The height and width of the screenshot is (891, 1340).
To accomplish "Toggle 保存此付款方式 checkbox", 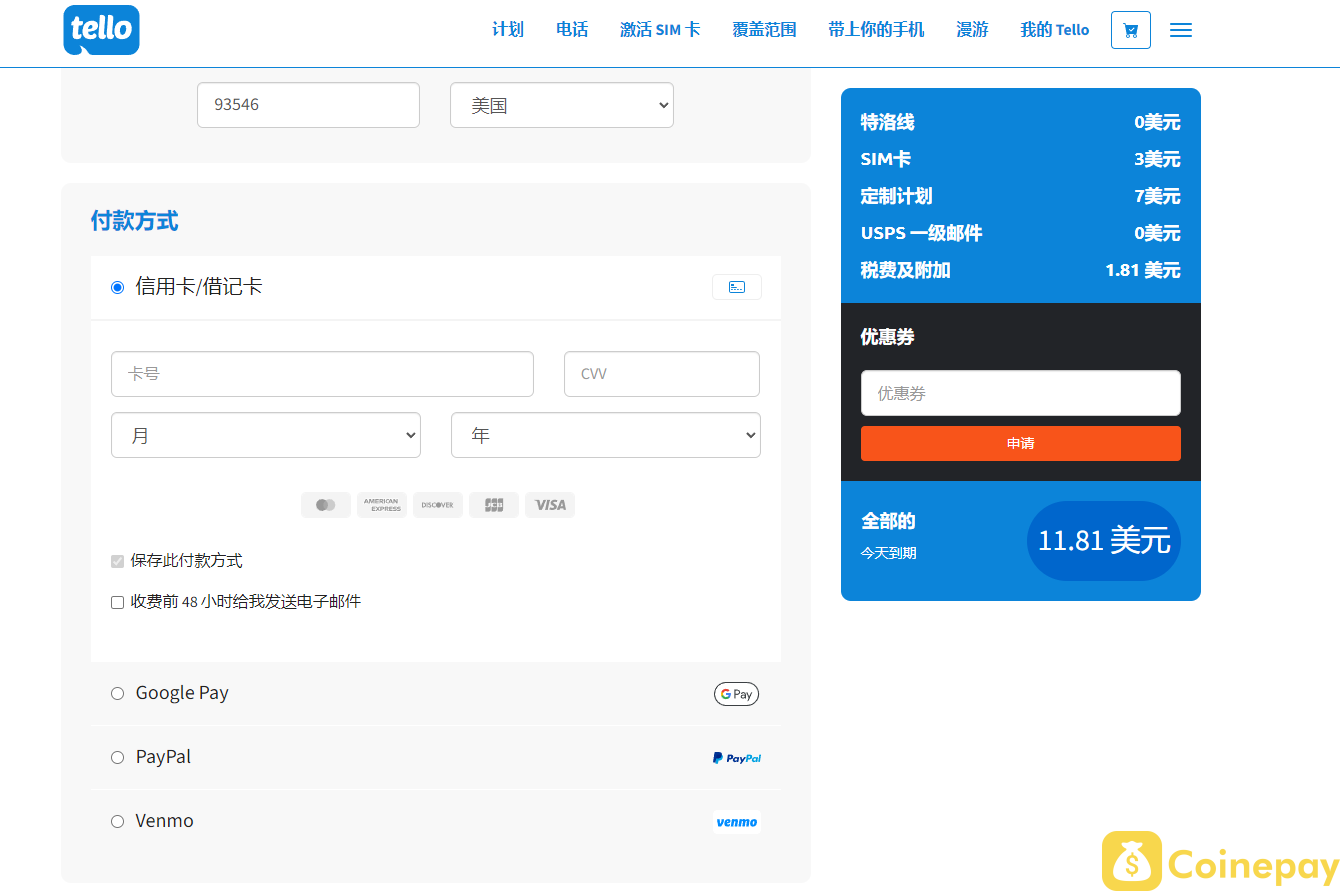I will 117,561.
